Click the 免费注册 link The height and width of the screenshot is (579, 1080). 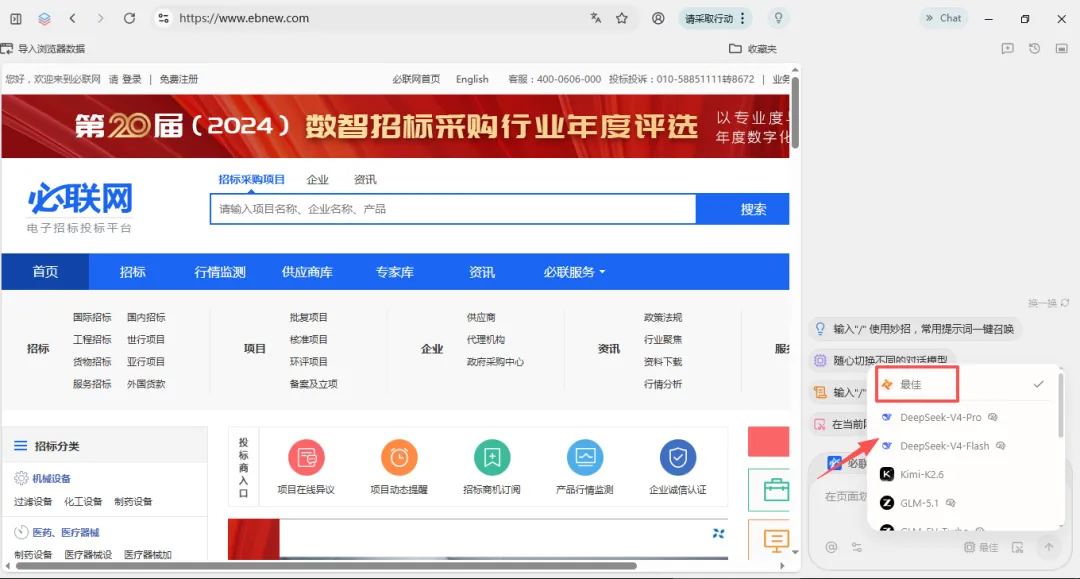tap(178, 79)
